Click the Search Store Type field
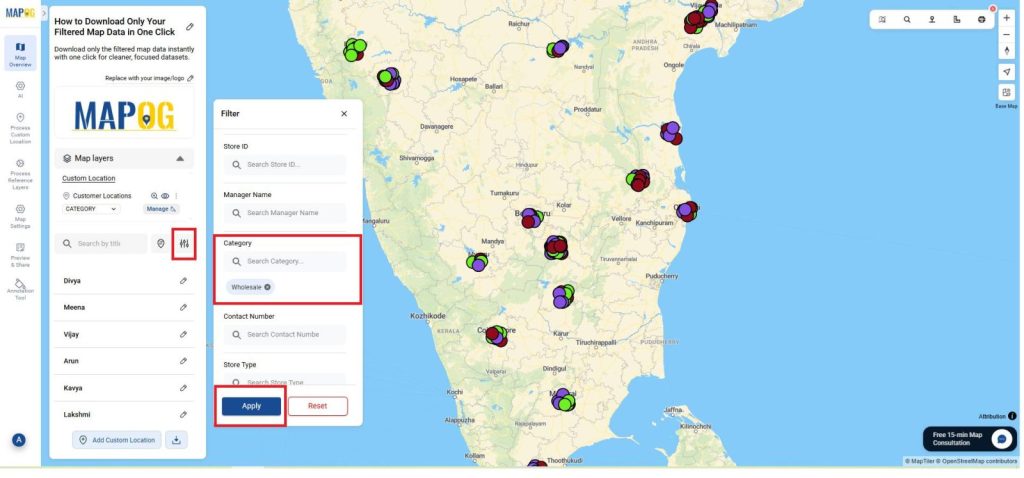This screenshot has width=1024, height=478. pos(285,380)
